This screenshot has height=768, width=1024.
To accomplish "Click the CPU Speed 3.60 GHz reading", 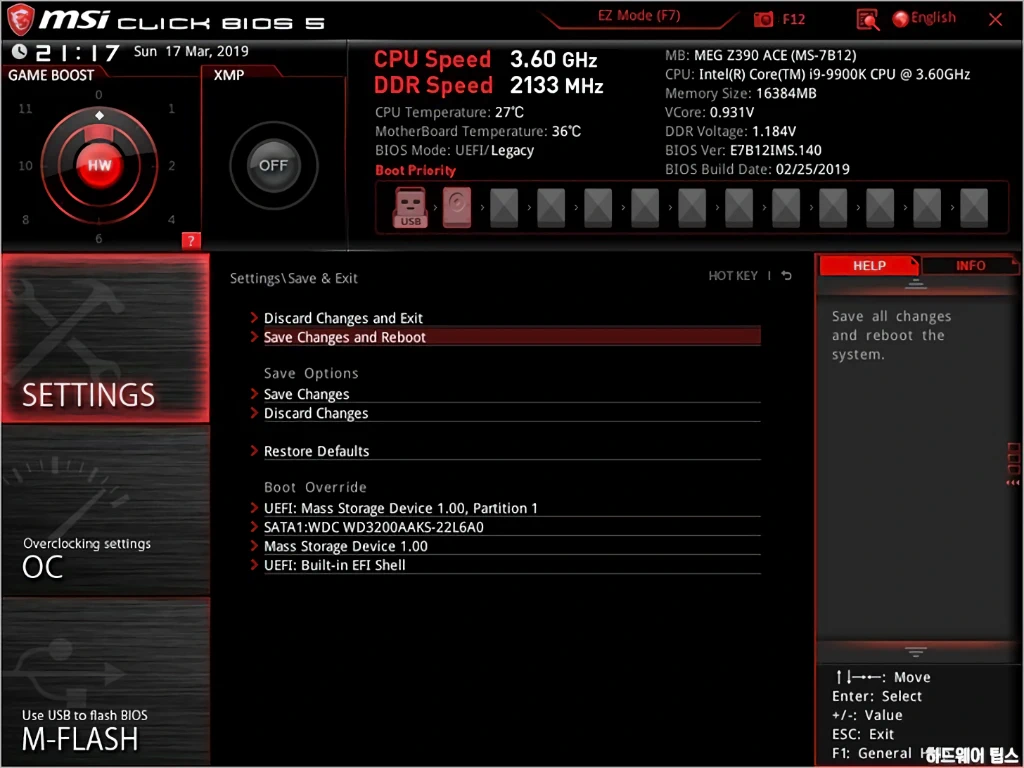I will (485, 59).
